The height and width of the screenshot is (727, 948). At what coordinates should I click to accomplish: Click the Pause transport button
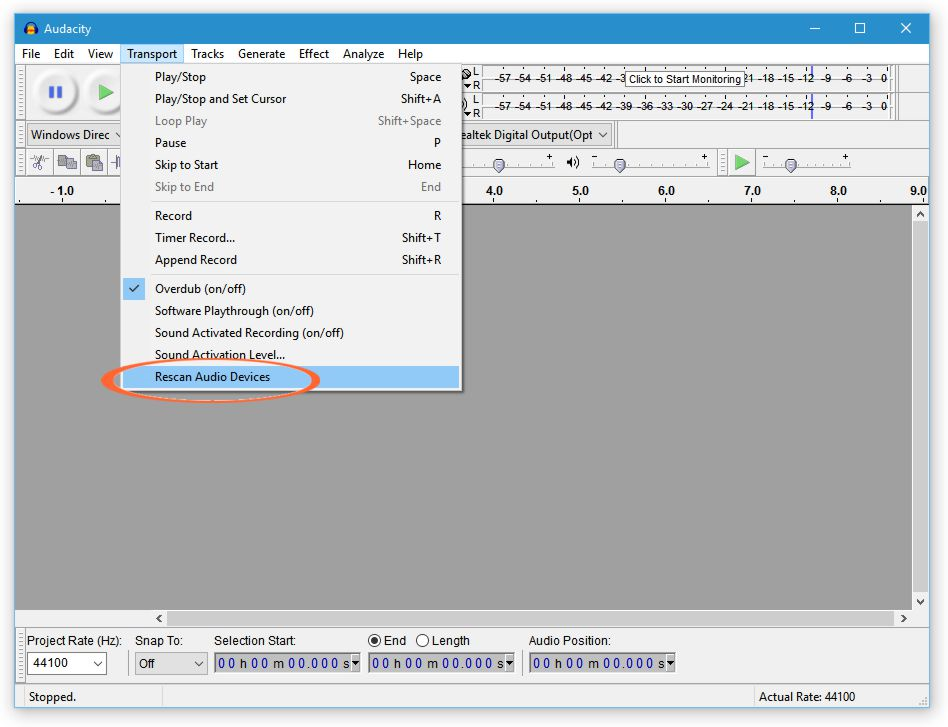tap(56, 93)
